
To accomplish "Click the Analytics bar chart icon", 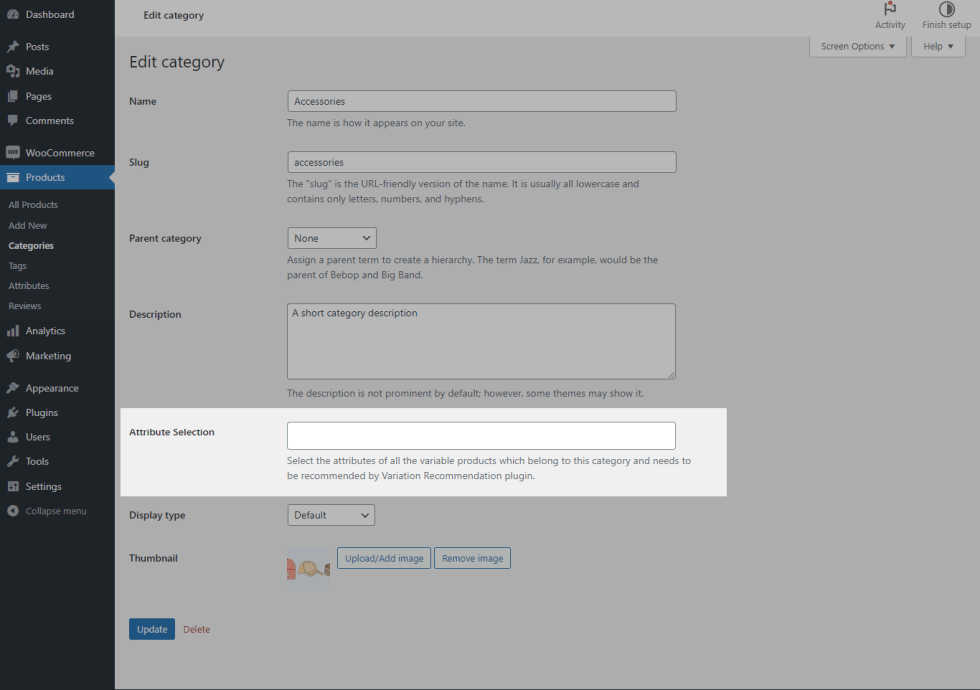I will (12, 331).
